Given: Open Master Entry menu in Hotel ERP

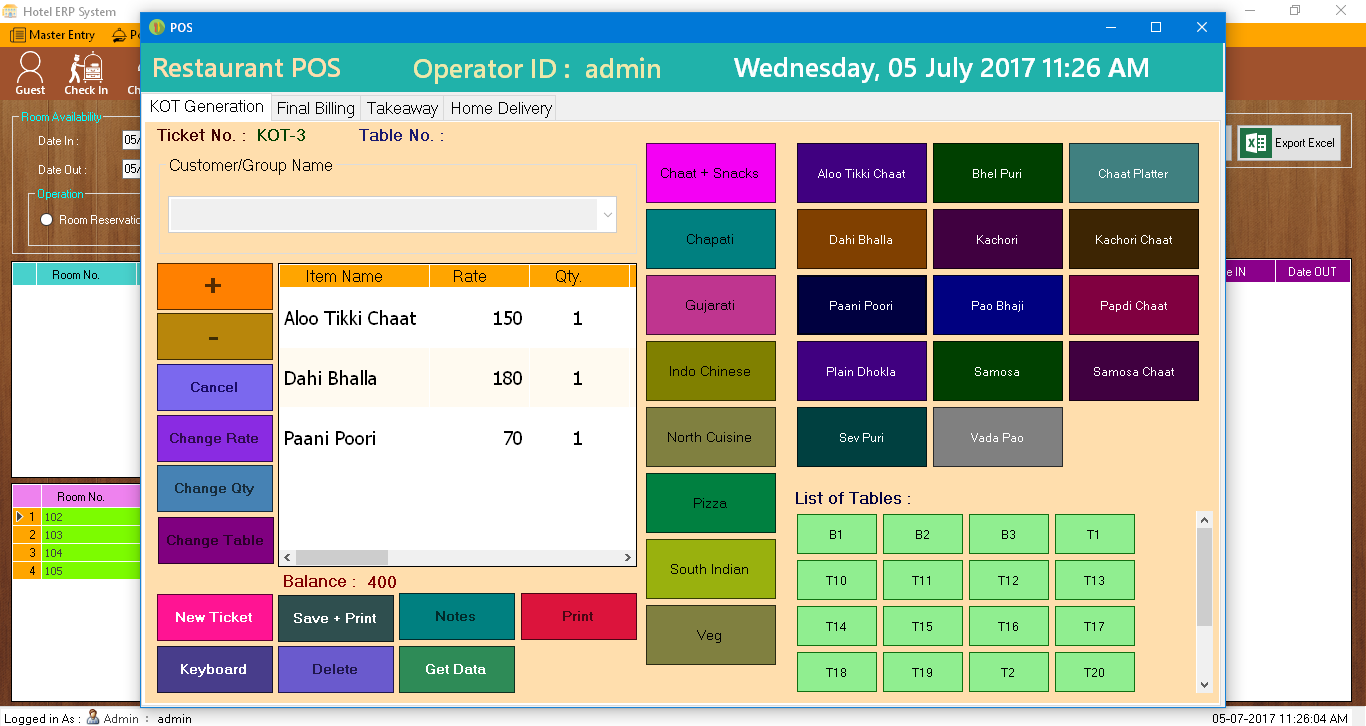Looking at the screenshot, I should (53, 35).
